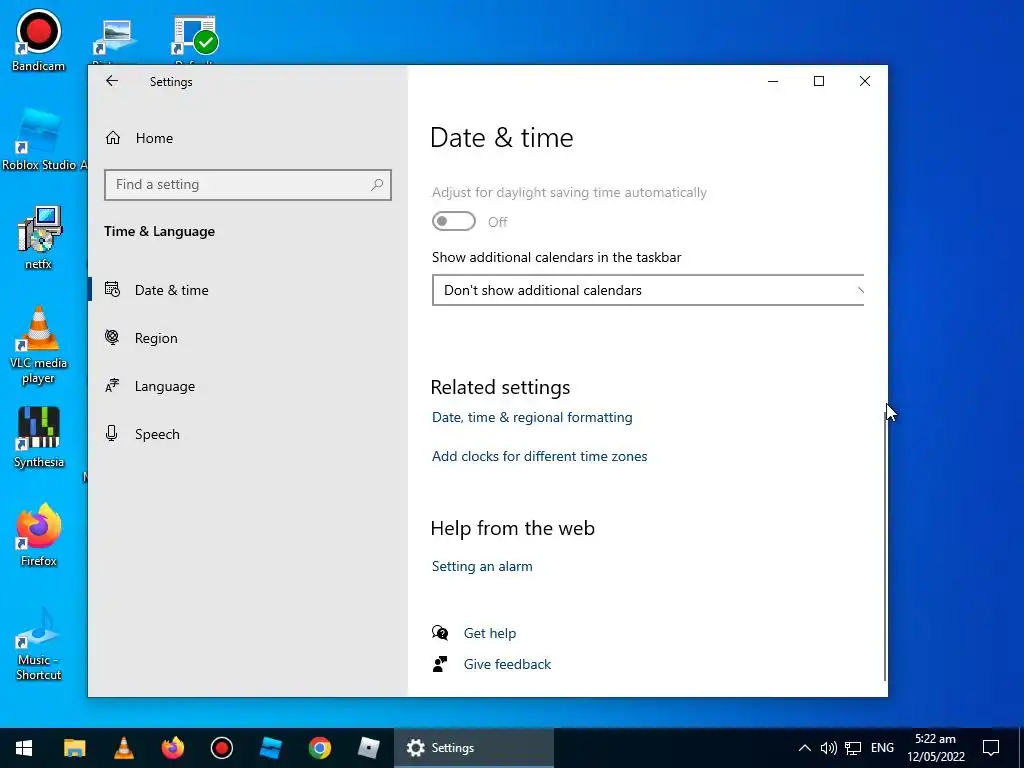Open the network status tray icon
1024x768 pixels.
pyautogui.click(x=852, y=748)
